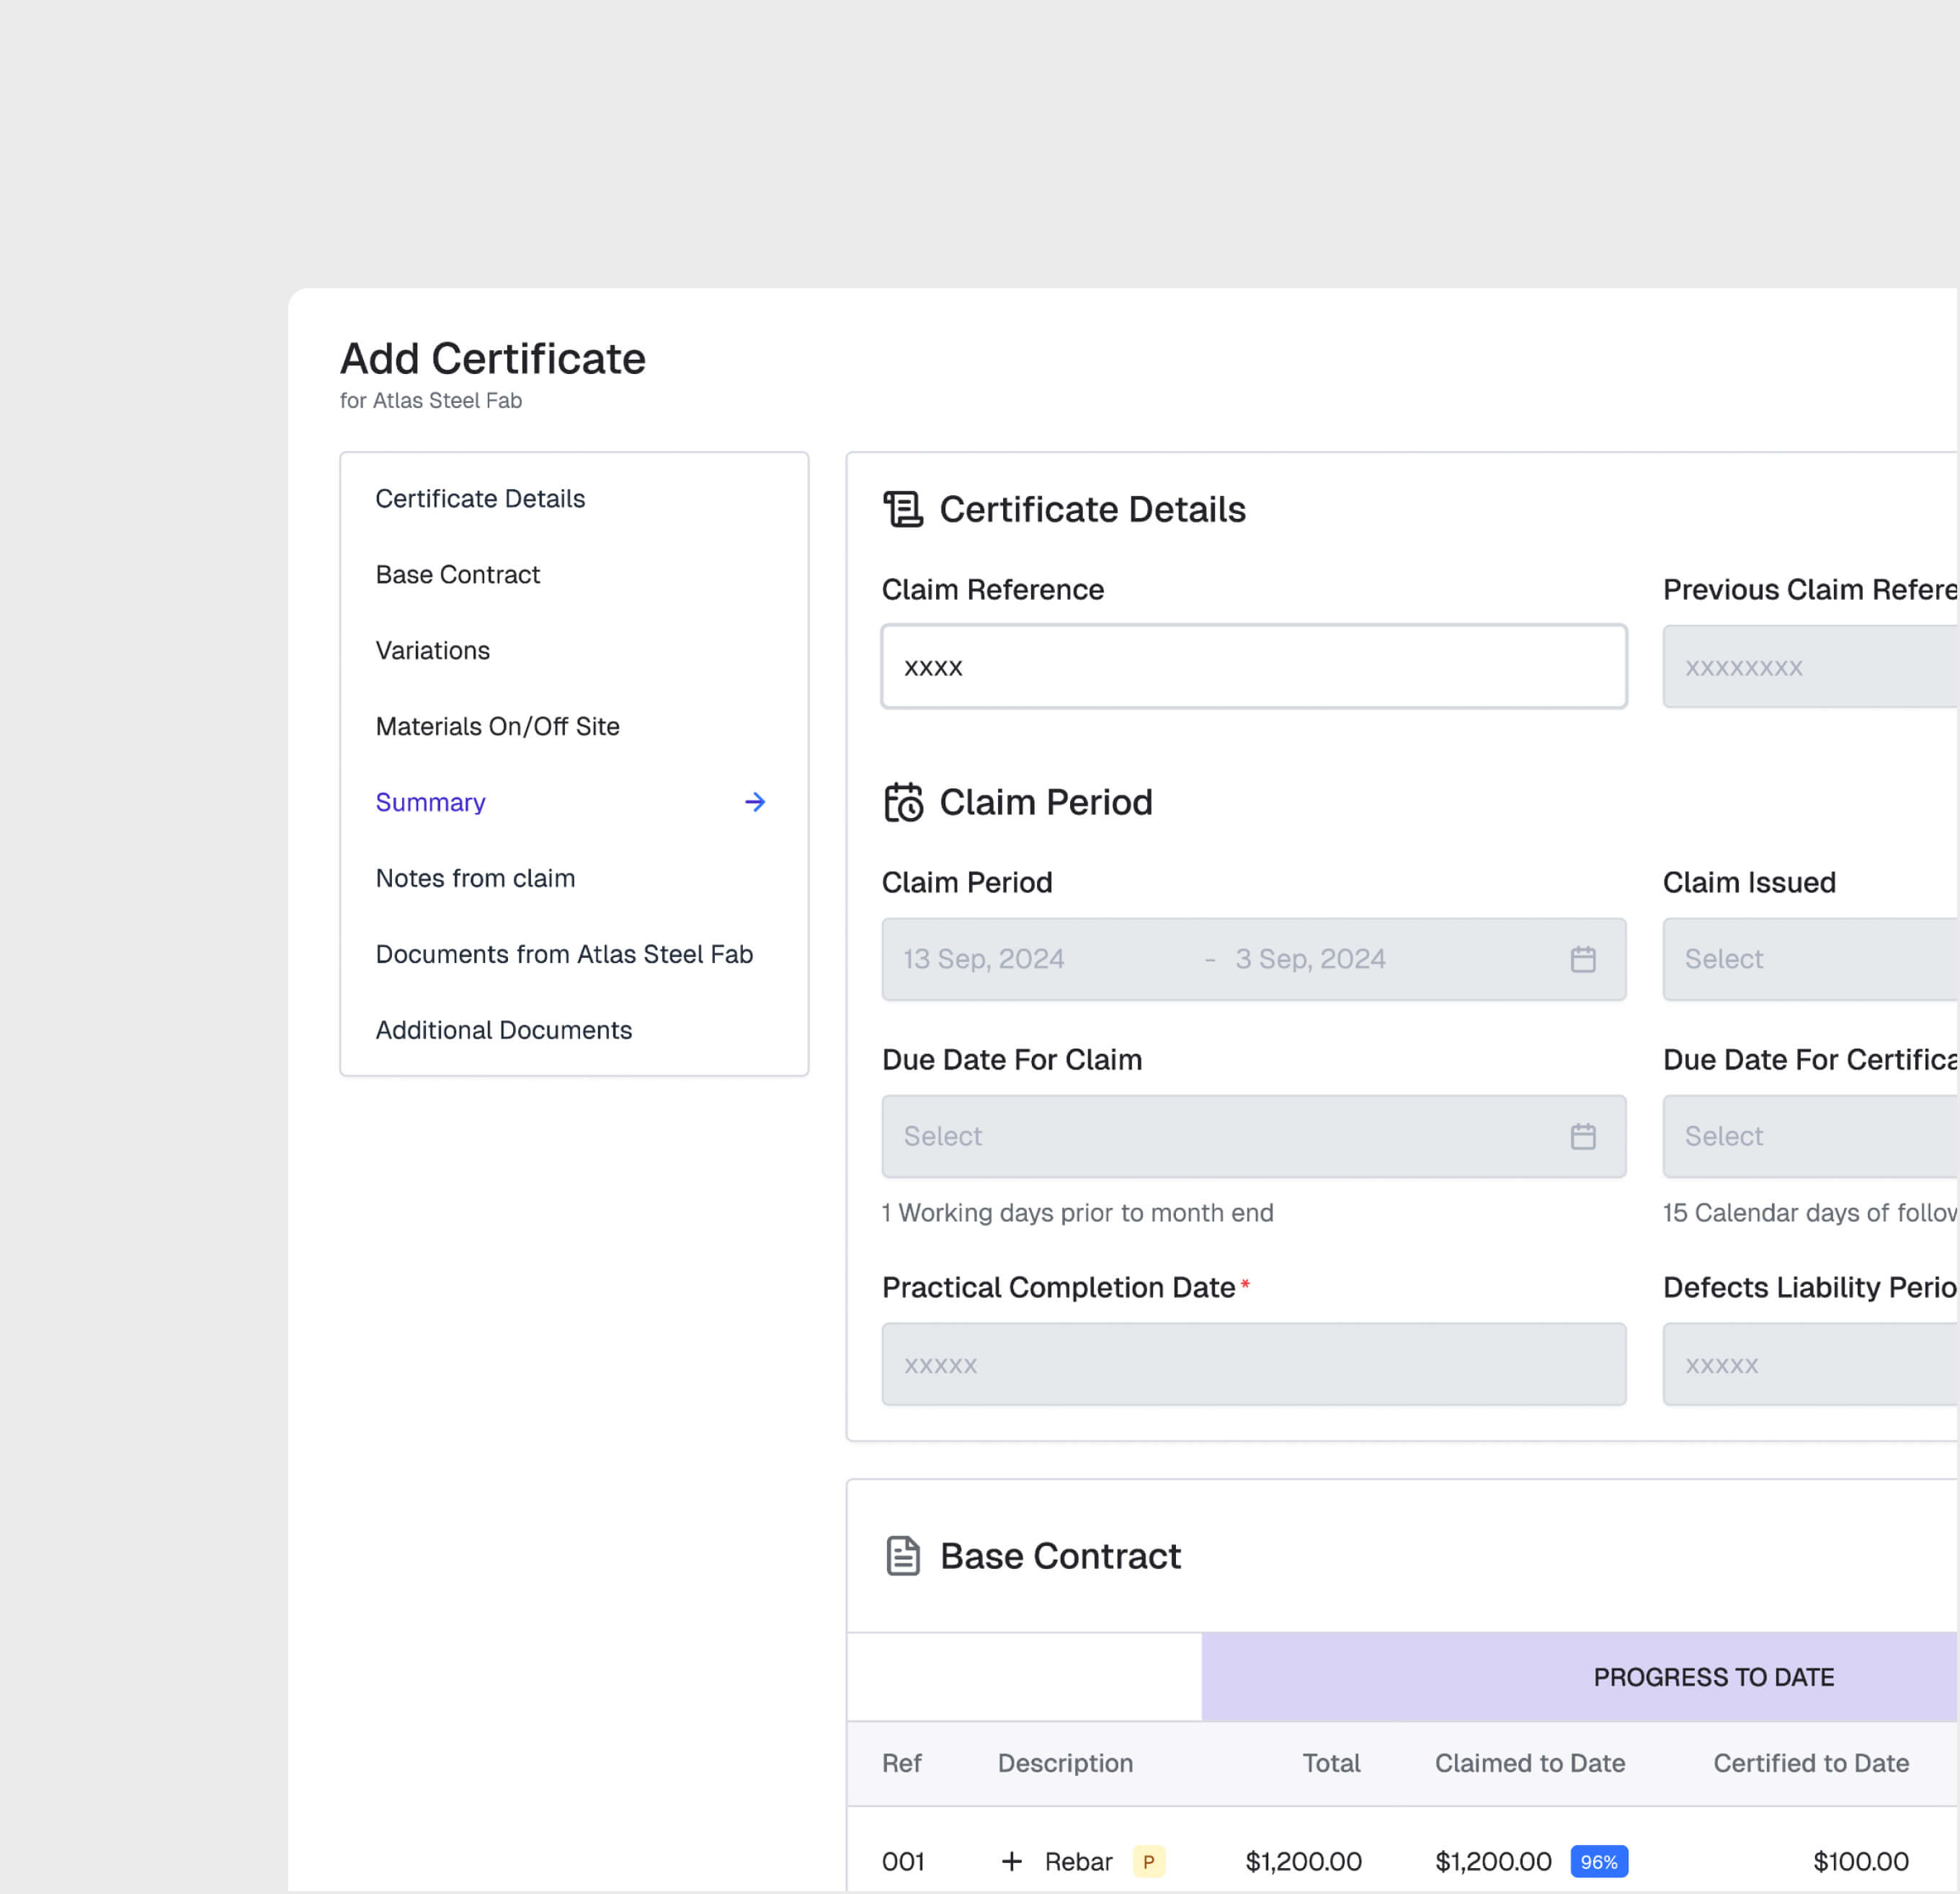Click the P badge next to Rebar

tap(1148, 1861)
